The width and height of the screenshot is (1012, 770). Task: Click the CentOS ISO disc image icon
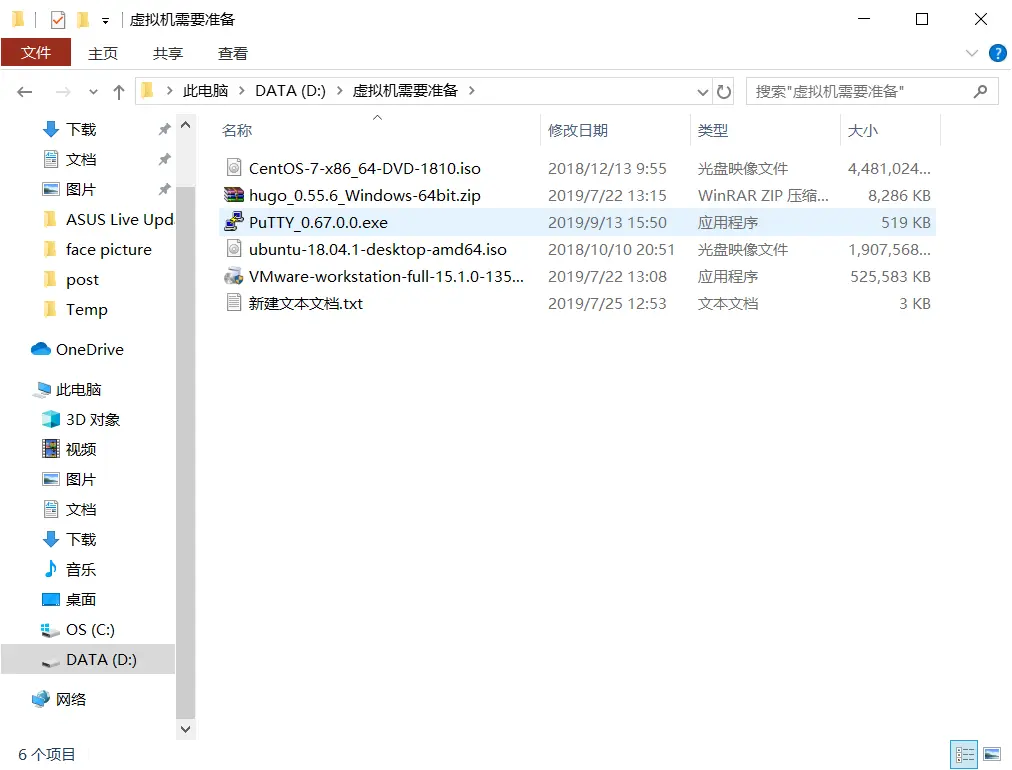[234, 168]
